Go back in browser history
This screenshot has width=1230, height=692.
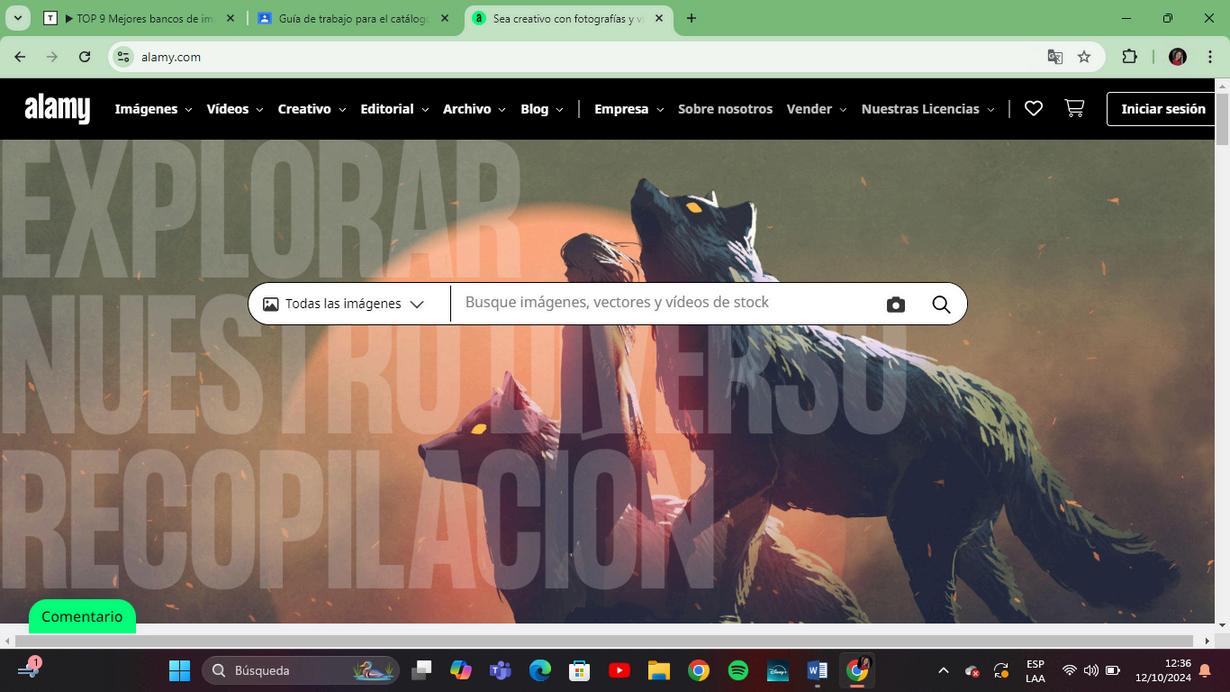(20, 57)
